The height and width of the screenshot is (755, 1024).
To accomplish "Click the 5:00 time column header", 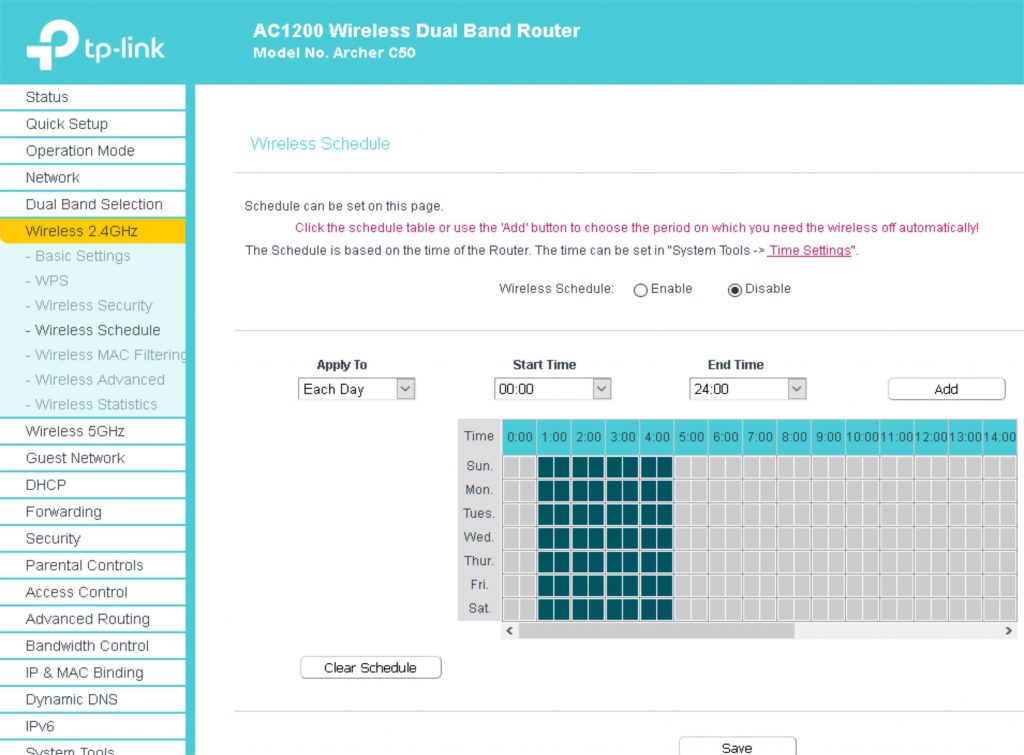I will coord(691,437).
